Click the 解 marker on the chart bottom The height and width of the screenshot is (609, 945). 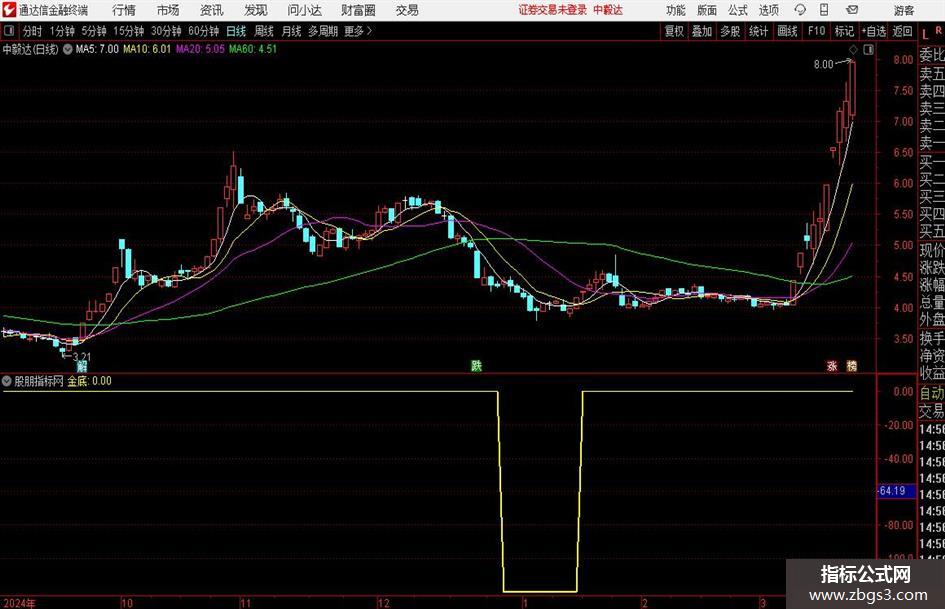pyautogui.click(x=81, y=366)
